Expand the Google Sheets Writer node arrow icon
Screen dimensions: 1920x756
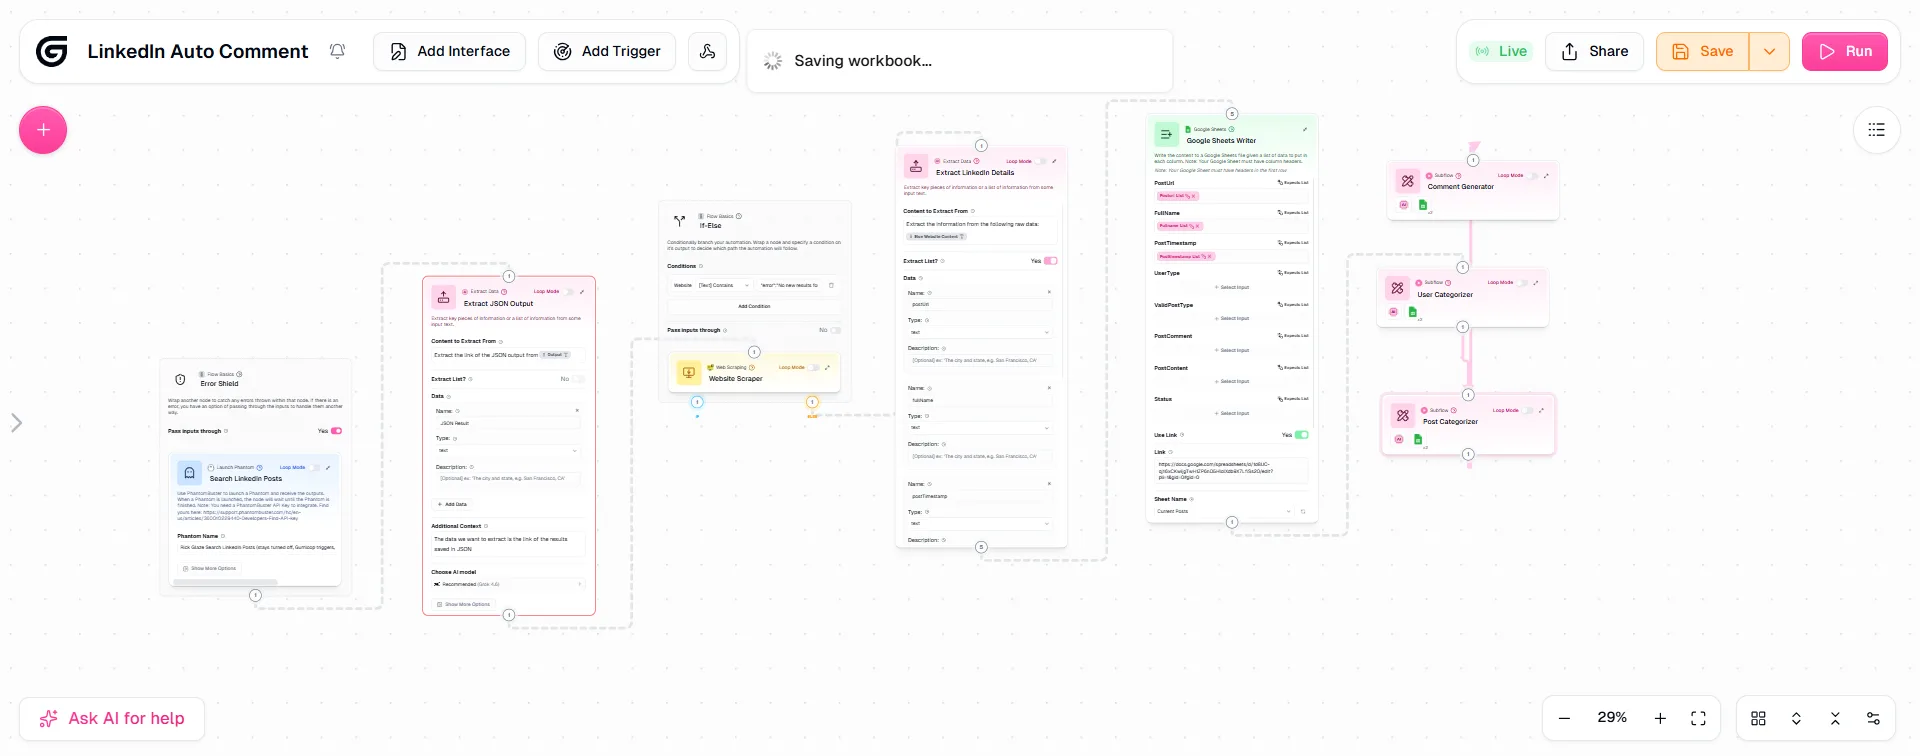tap(1305, 129)
